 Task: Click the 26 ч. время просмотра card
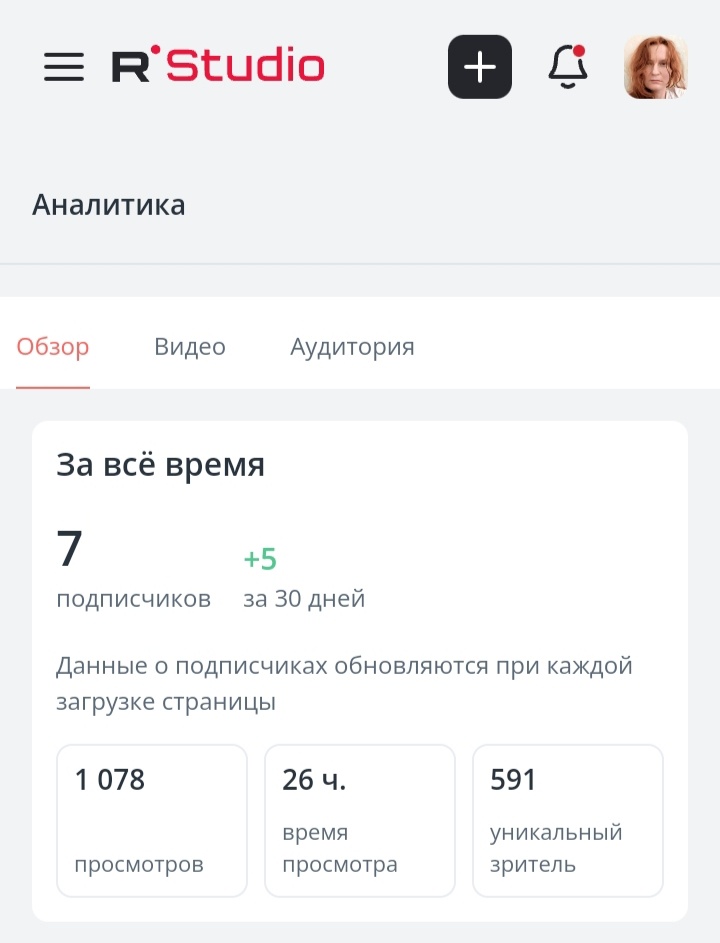coord(359,820)
